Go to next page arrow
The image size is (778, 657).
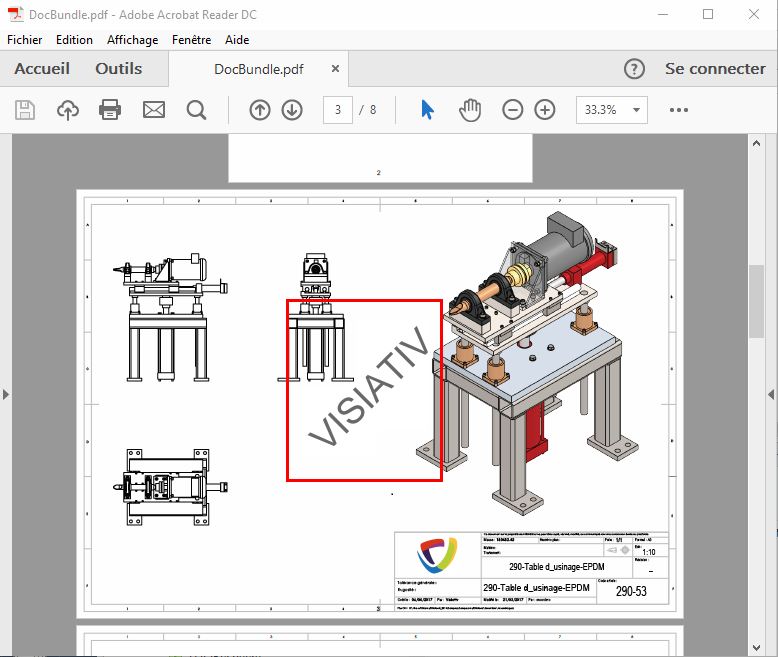pyautogui.click(x=292, y=110)
